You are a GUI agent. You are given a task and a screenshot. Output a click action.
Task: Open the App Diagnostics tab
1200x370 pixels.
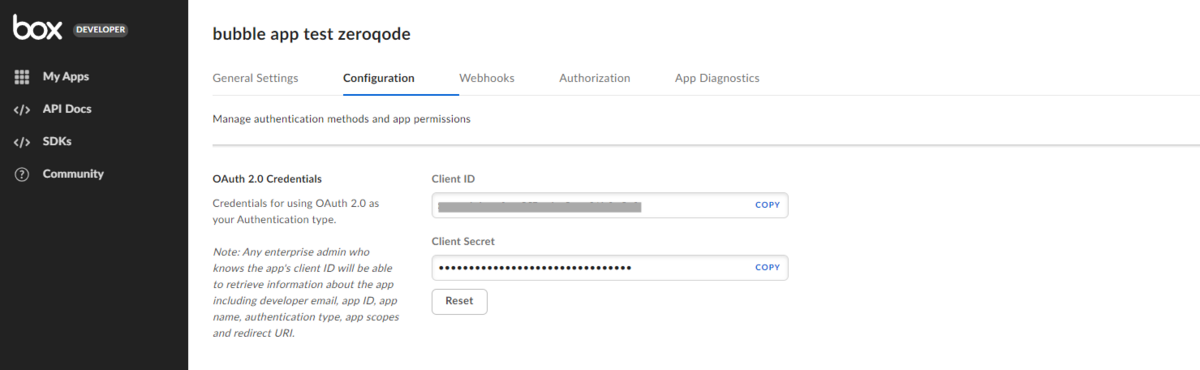pos(717,78)
